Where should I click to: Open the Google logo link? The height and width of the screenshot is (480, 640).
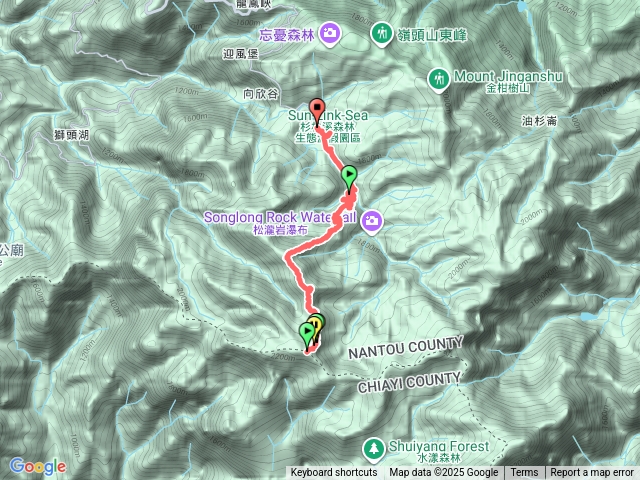click(x=38, y=466)
